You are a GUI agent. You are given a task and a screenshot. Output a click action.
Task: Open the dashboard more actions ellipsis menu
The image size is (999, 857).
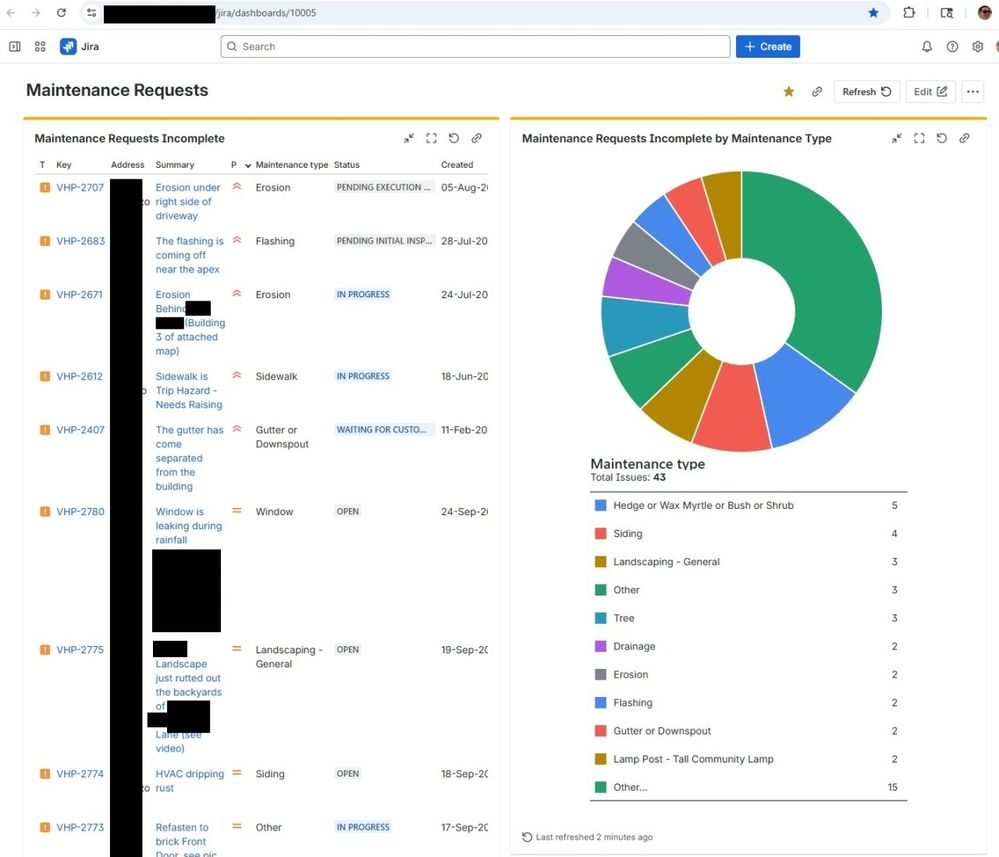[x=972, y=91]
